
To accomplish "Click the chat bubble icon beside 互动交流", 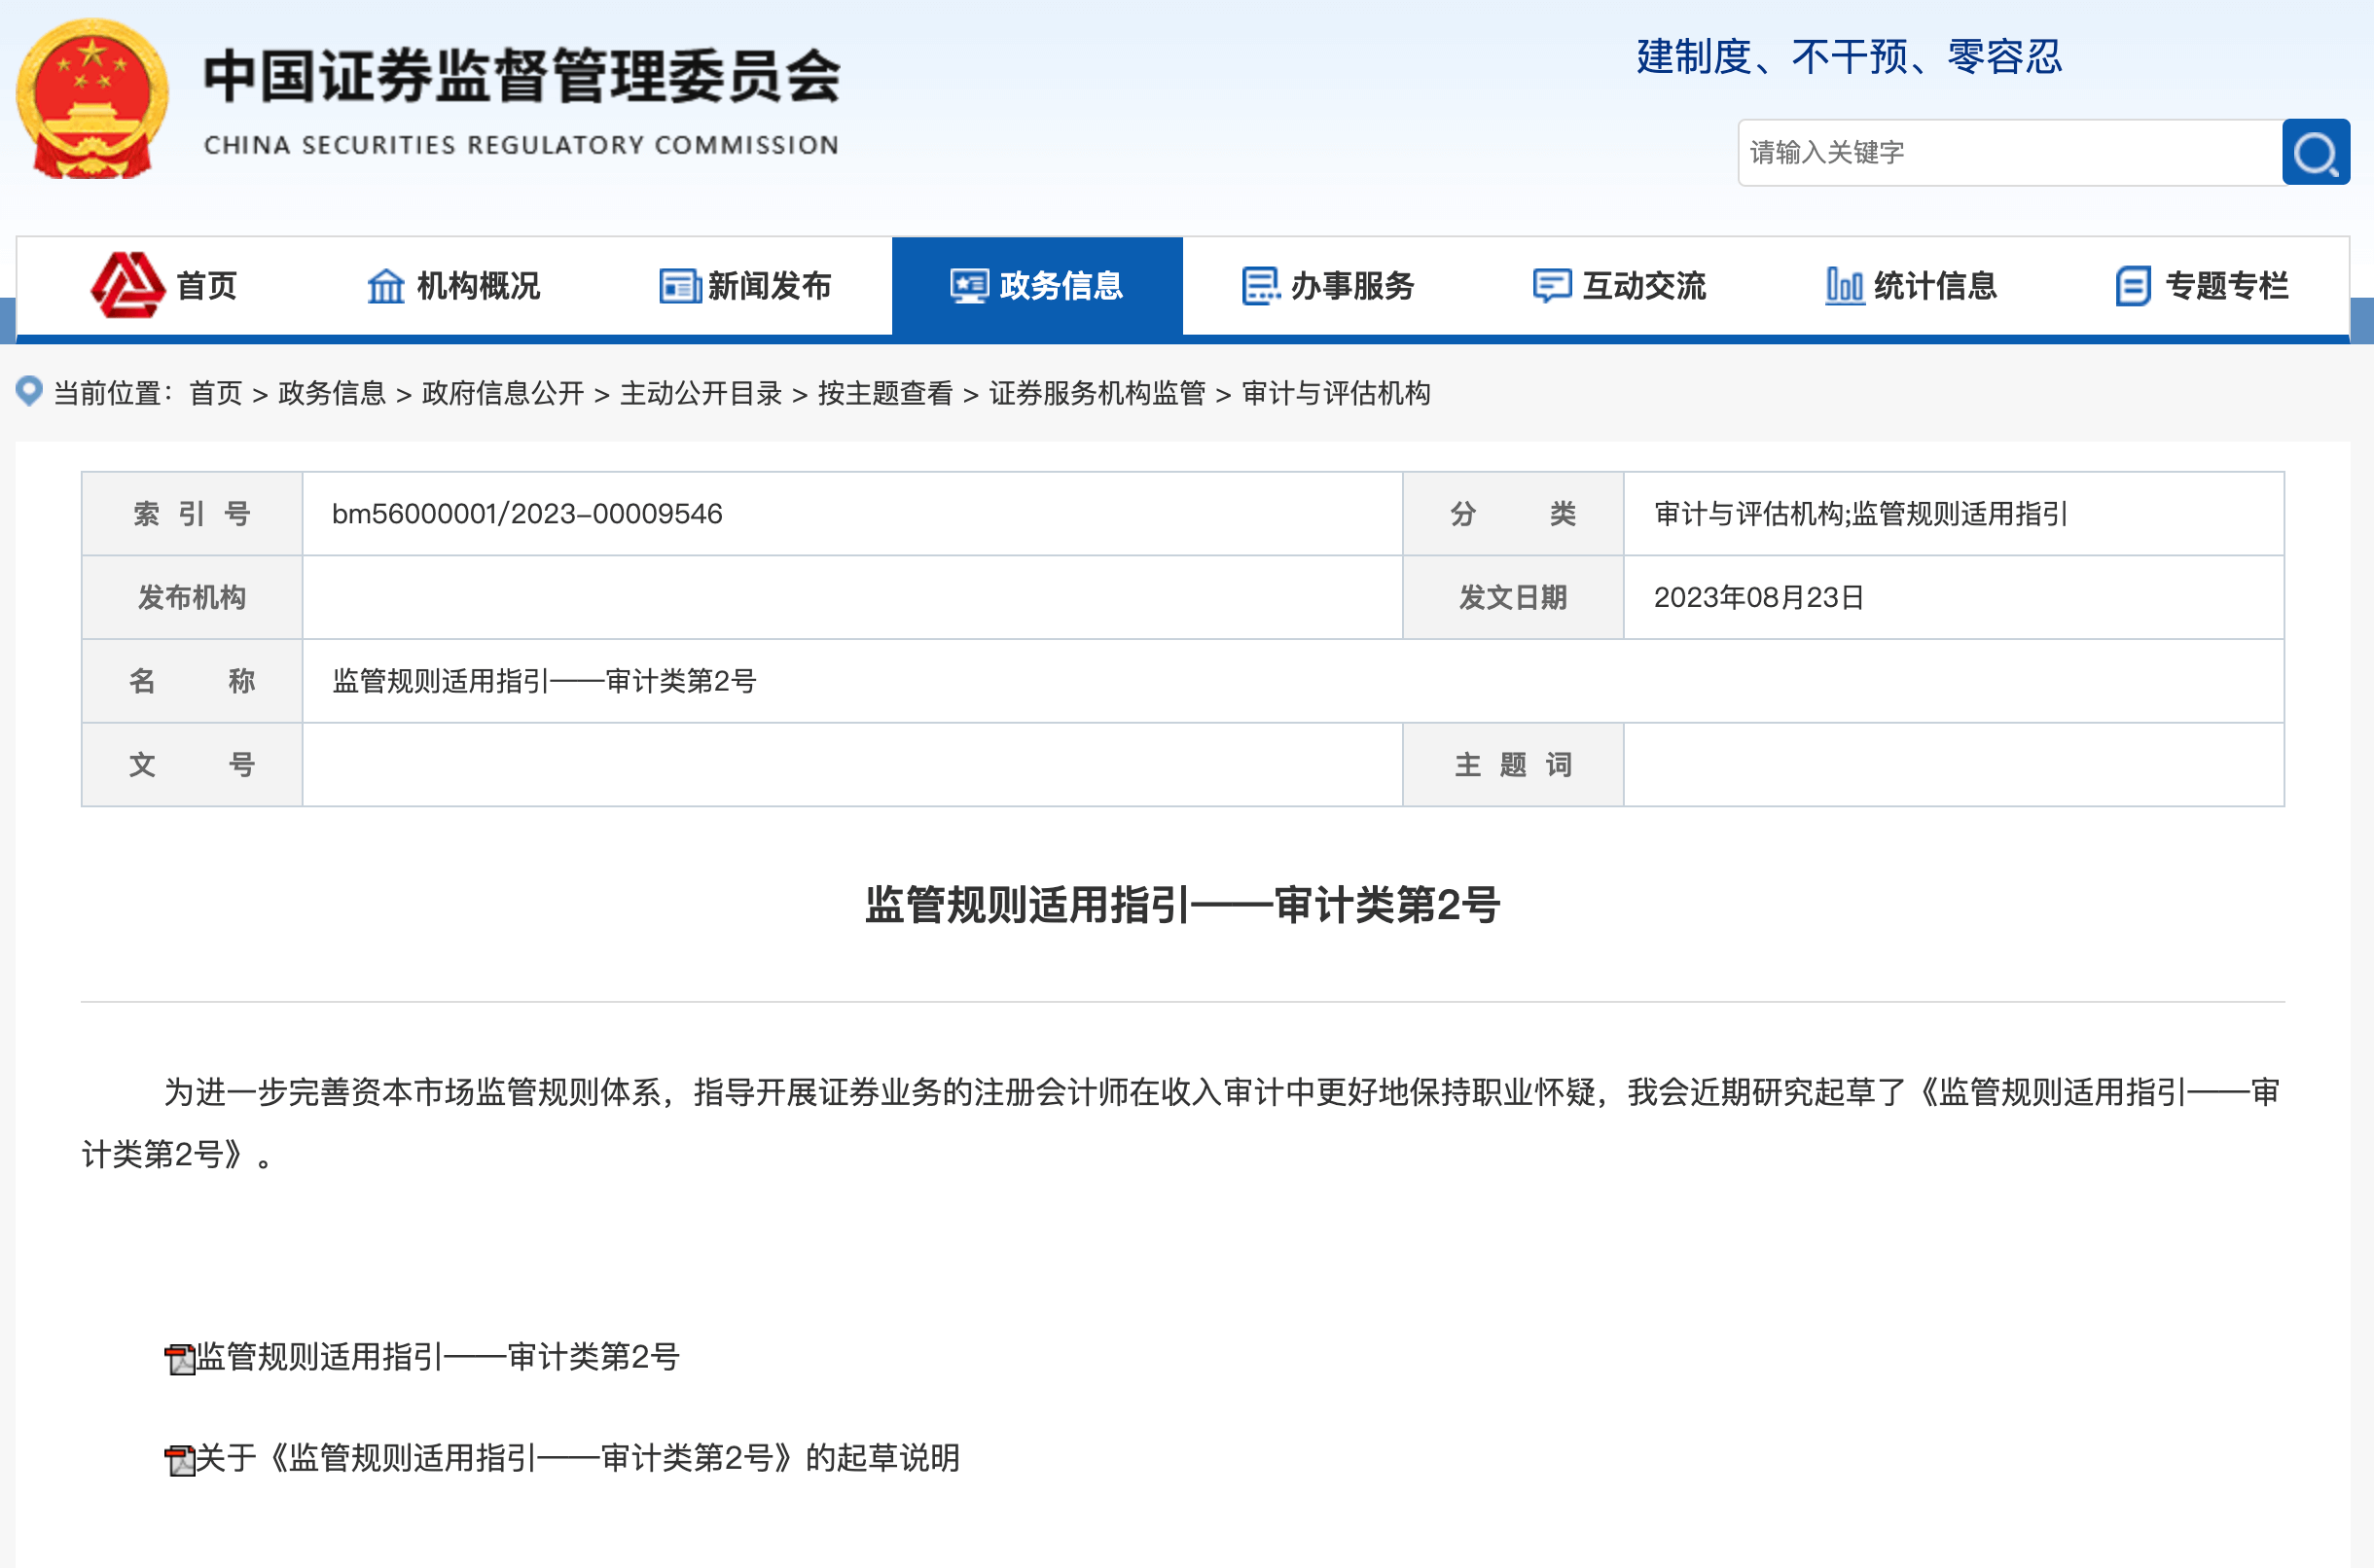I will [x=1551, y=286].
